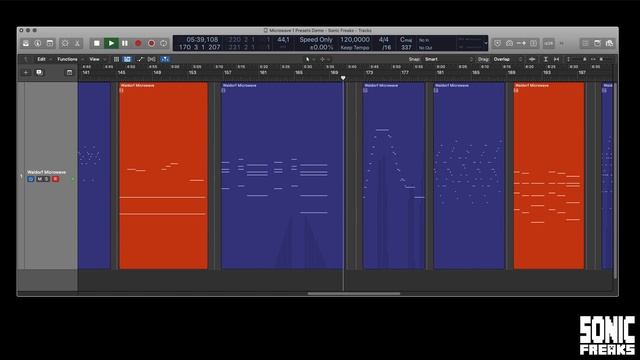Show the Toolbar using the control bar icon
This screenshot has height=360, width=640.
click(x=50, y=43)
